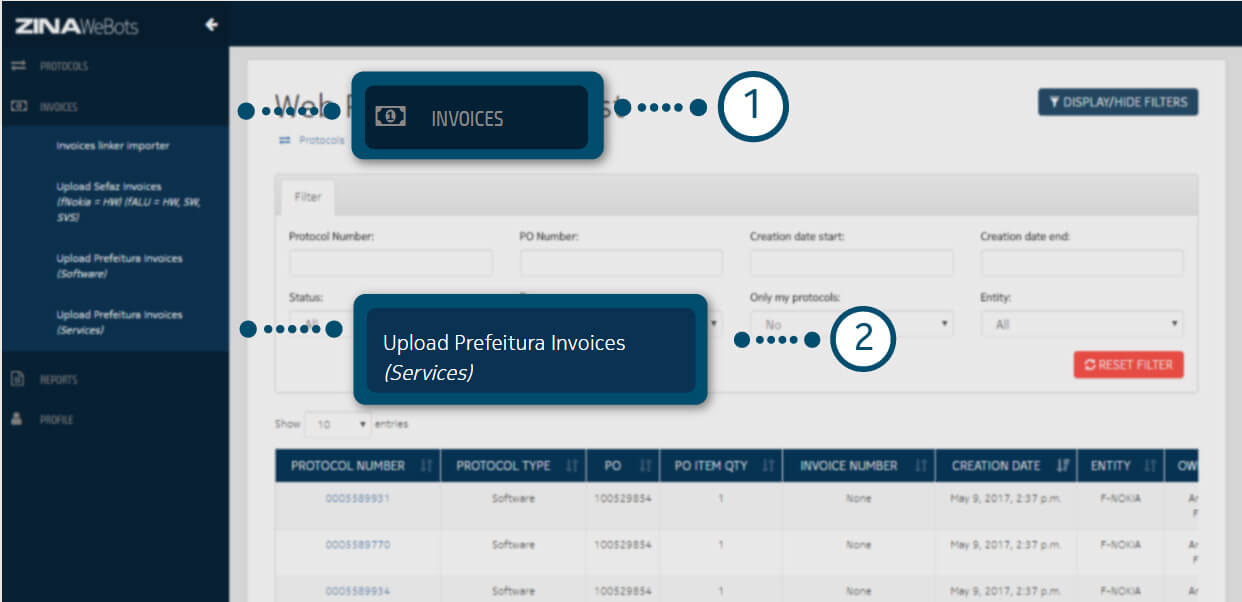Click the Protocols sidebar arrows icon

click(x=17, y=66)
